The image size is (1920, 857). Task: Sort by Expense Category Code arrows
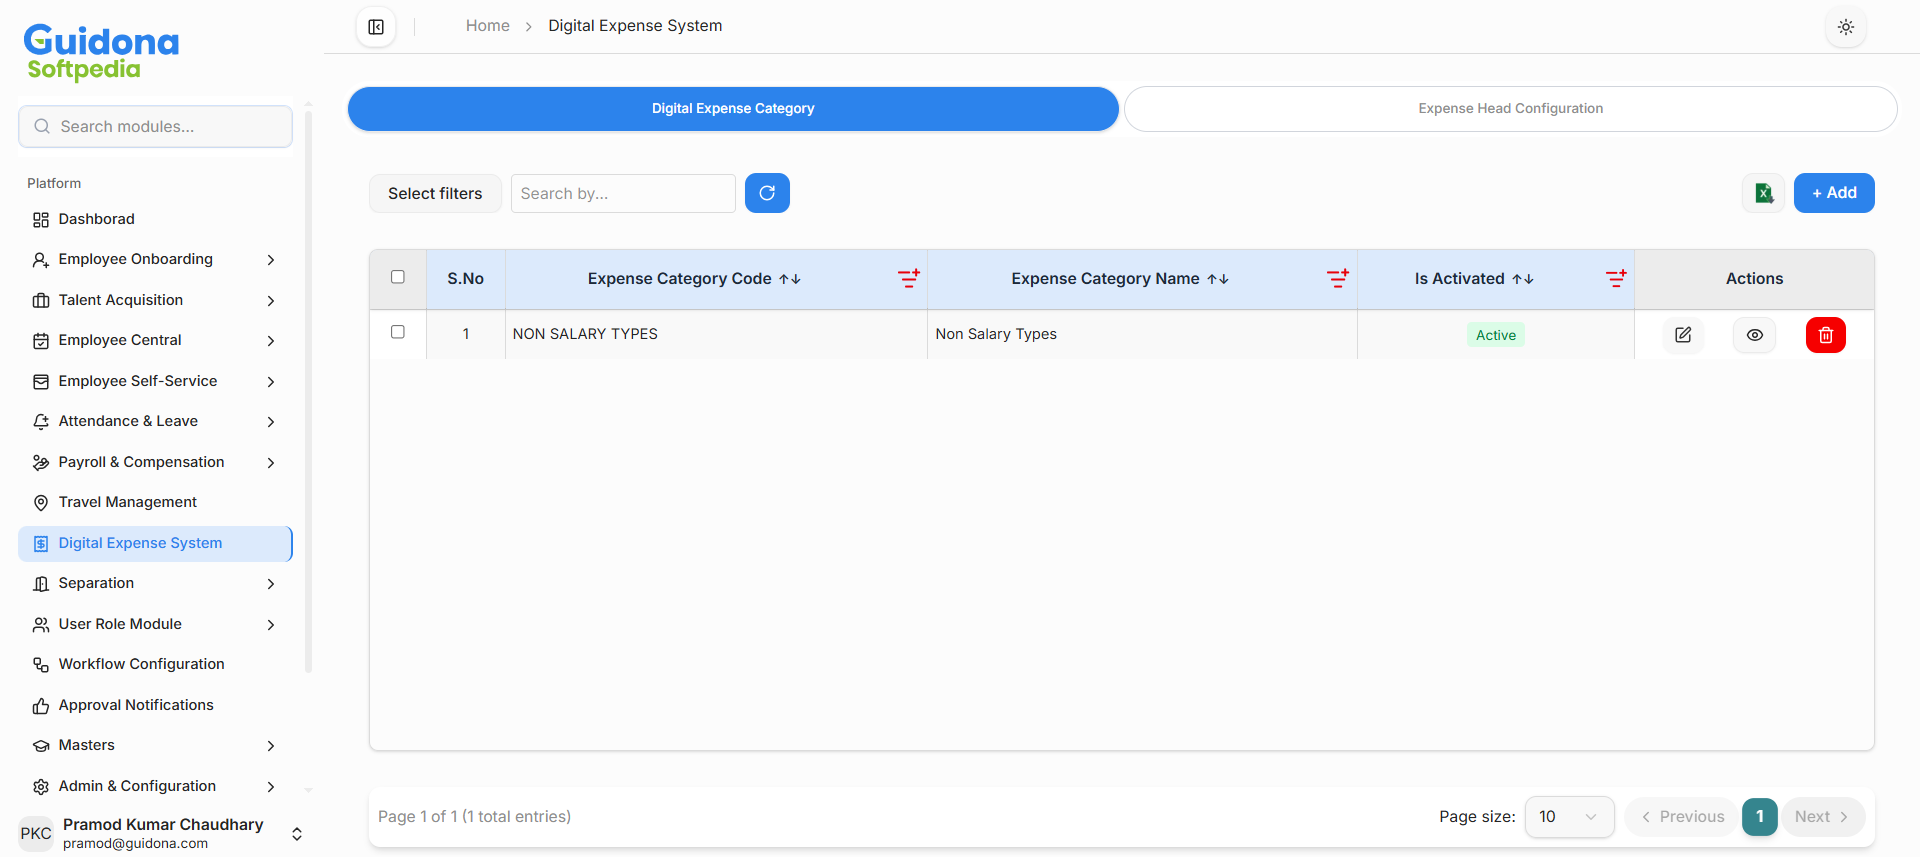(790, 279)
